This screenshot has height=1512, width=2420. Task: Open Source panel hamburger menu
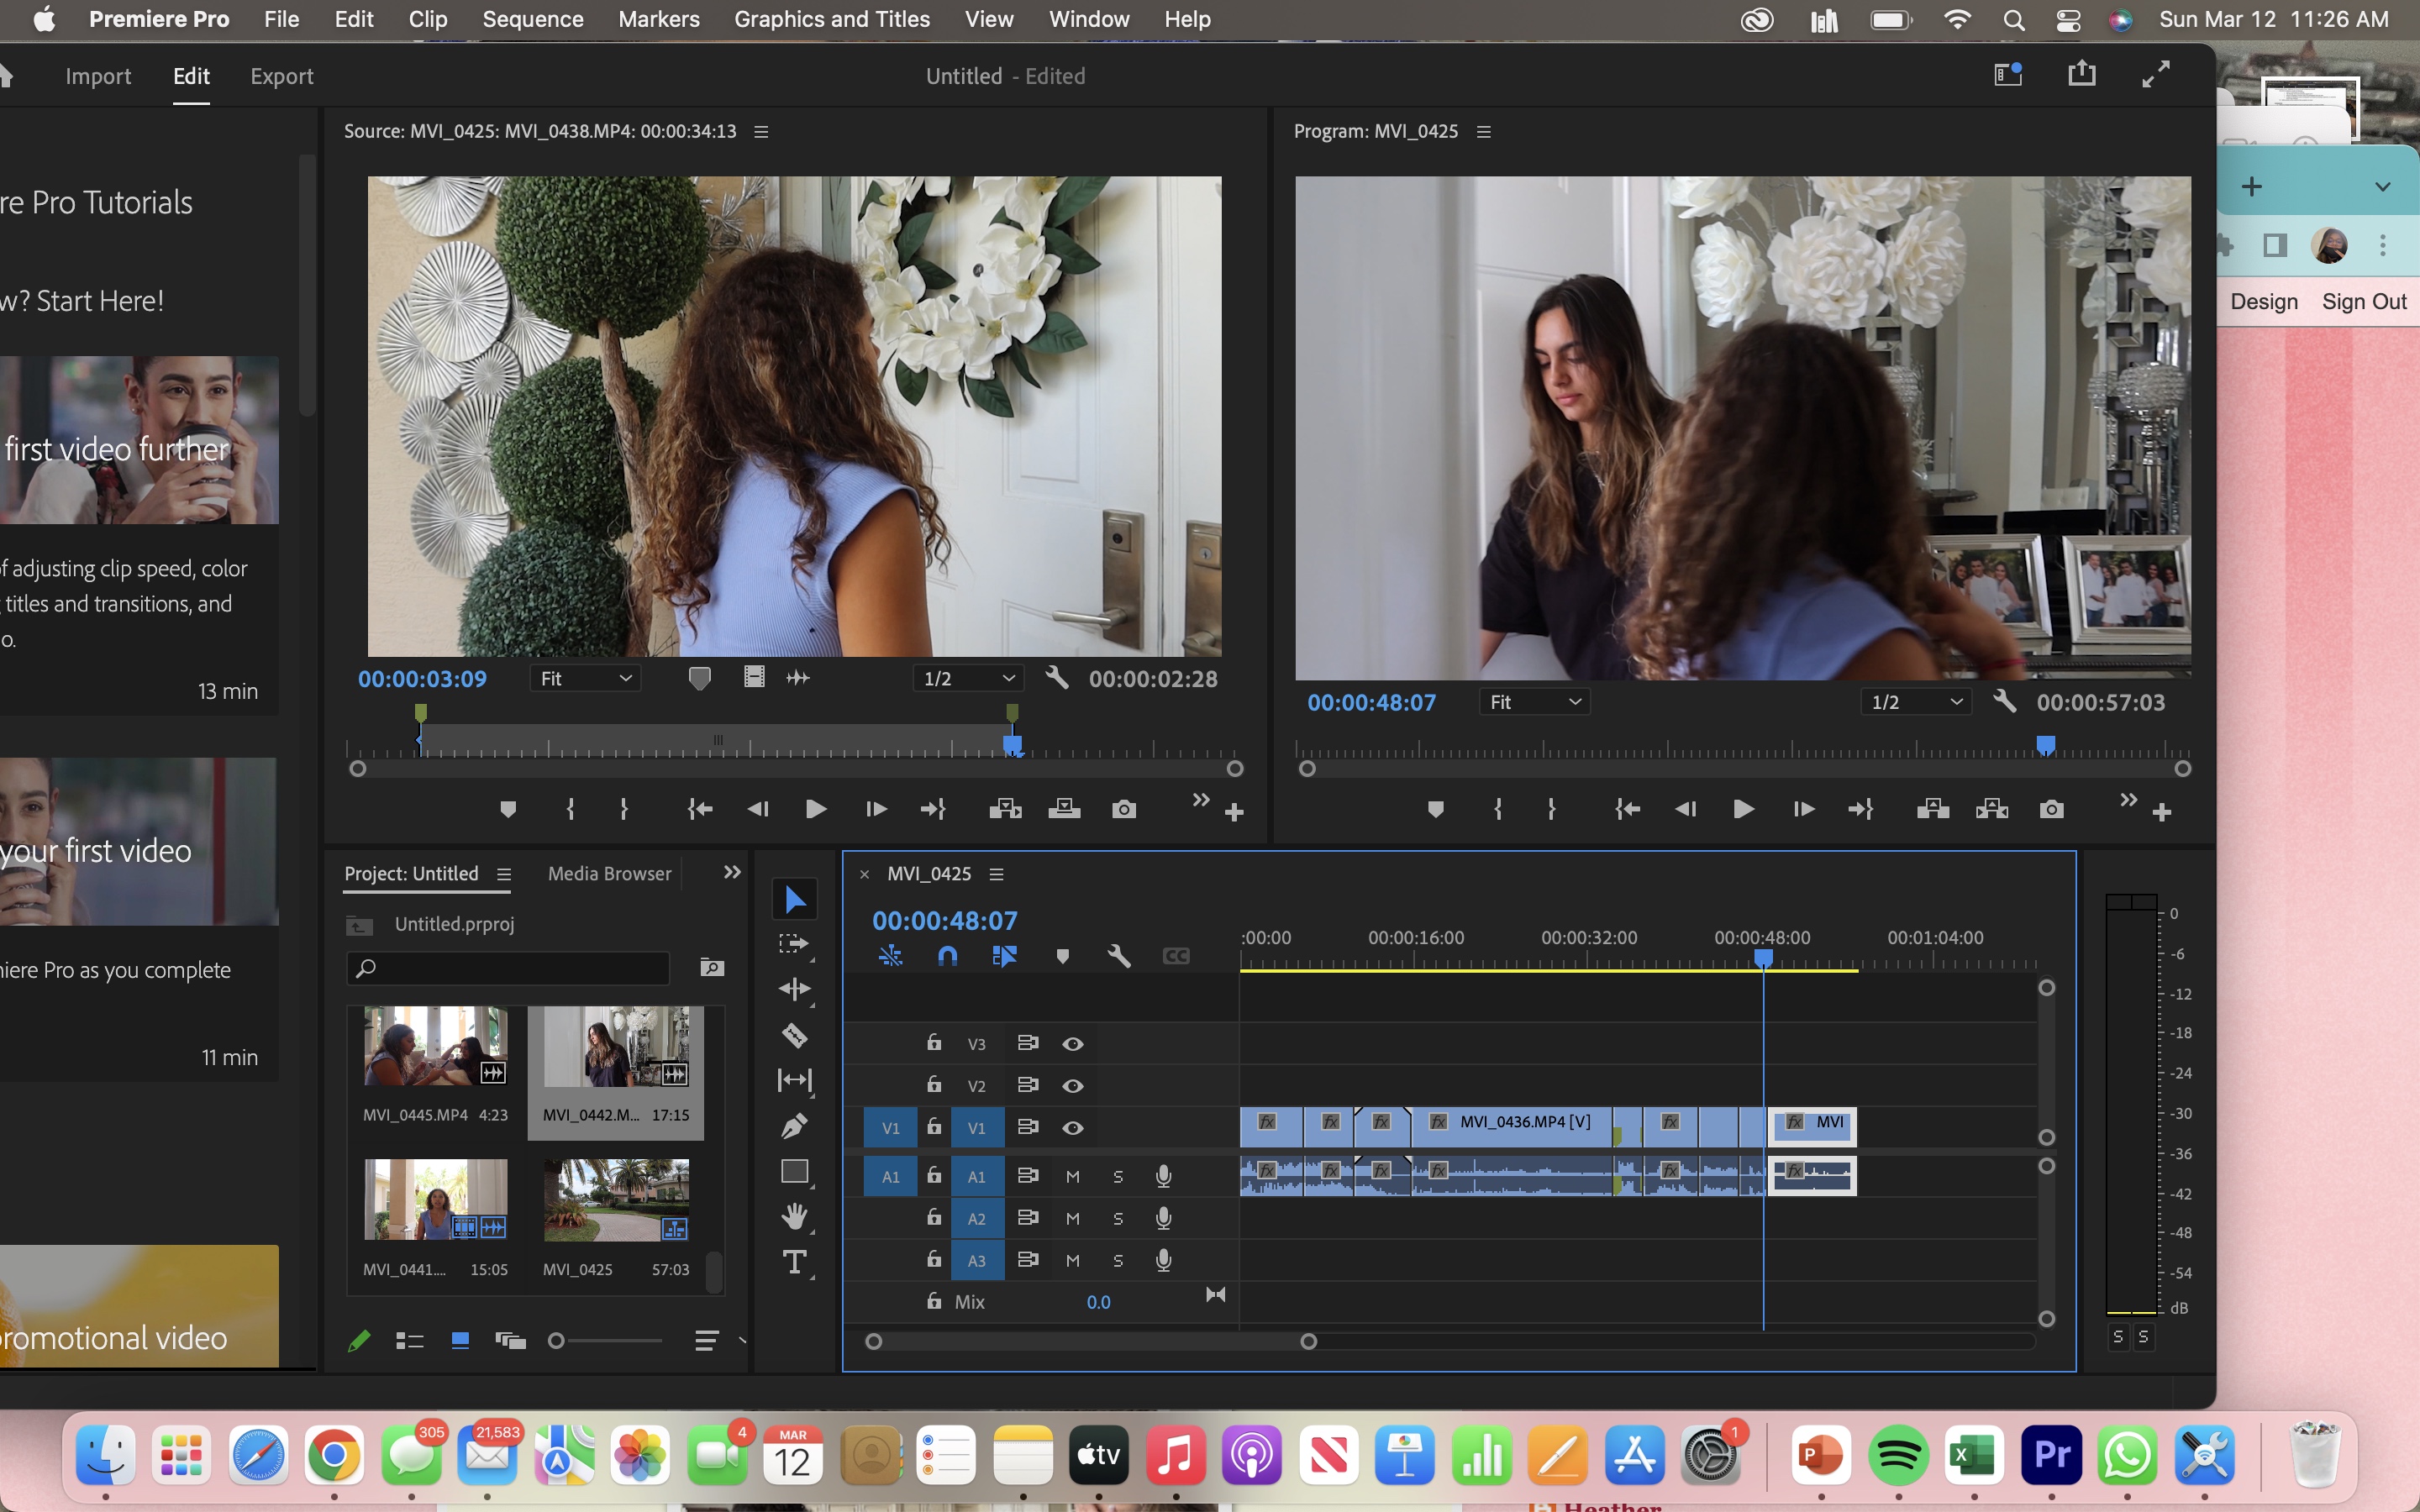pyautogui.click(x=761, y=132)
